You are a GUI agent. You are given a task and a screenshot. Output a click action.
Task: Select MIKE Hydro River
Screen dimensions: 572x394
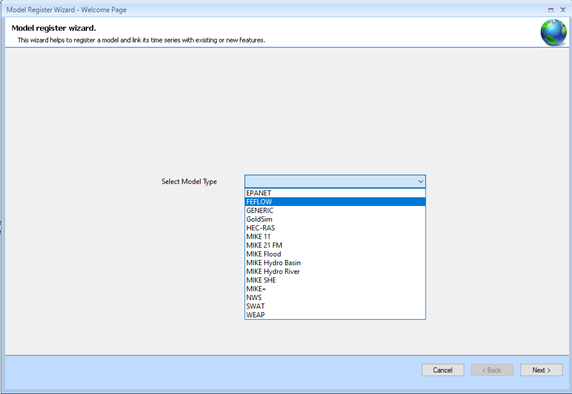coord(335,271)
